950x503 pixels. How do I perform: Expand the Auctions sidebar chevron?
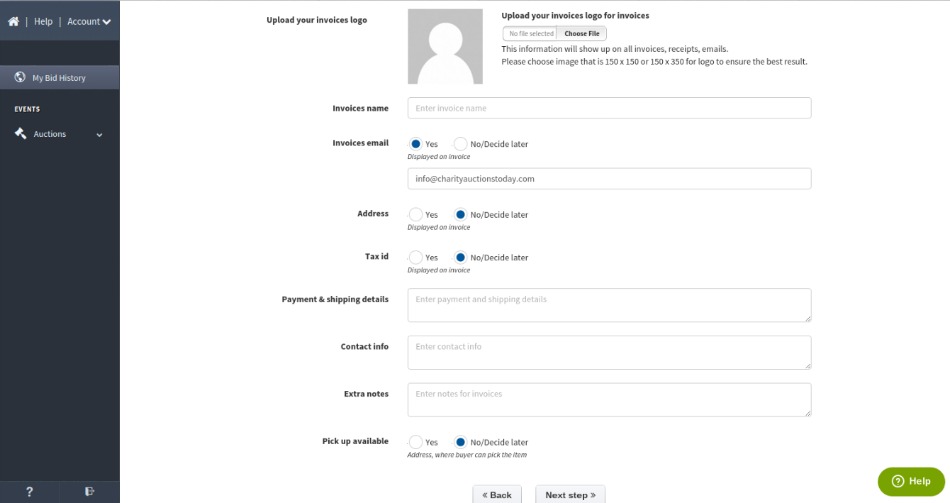pos(99,135)
